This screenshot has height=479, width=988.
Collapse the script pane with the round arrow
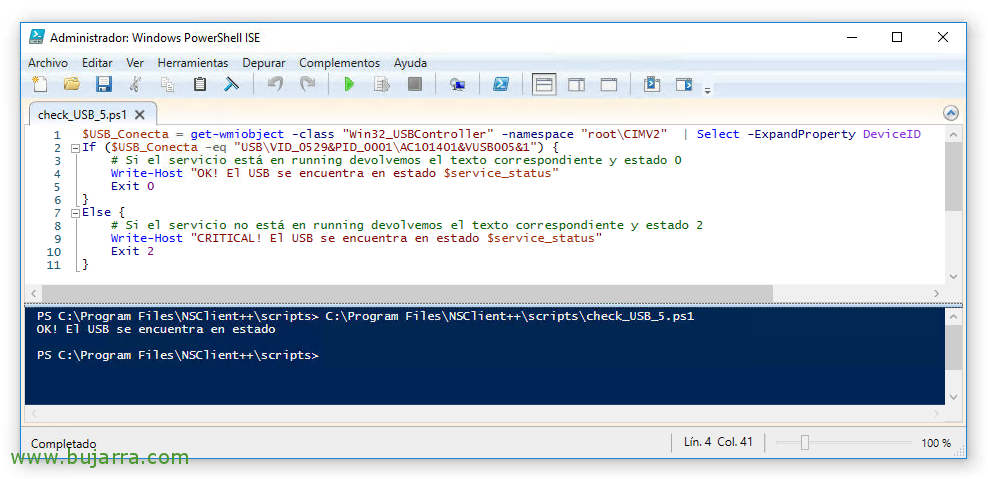click(950, 114)
